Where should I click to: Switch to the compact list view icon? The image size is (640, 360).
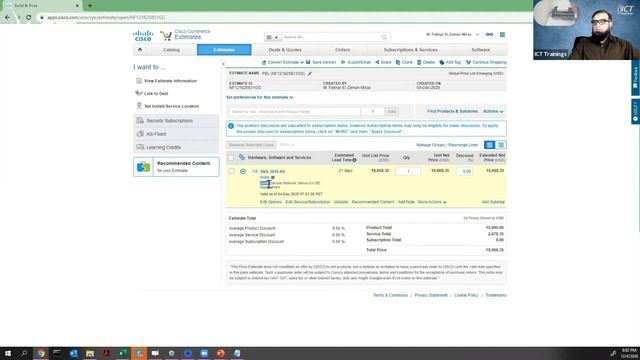(x=489, y=145)
